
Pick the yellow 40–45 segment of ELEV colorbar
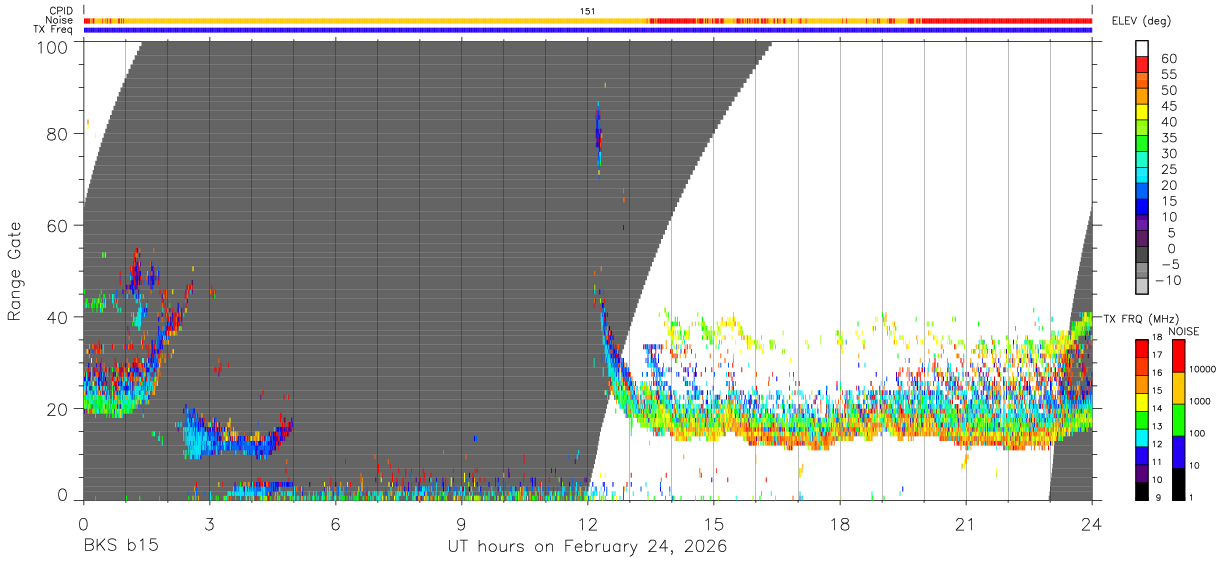pos(1142,113)
